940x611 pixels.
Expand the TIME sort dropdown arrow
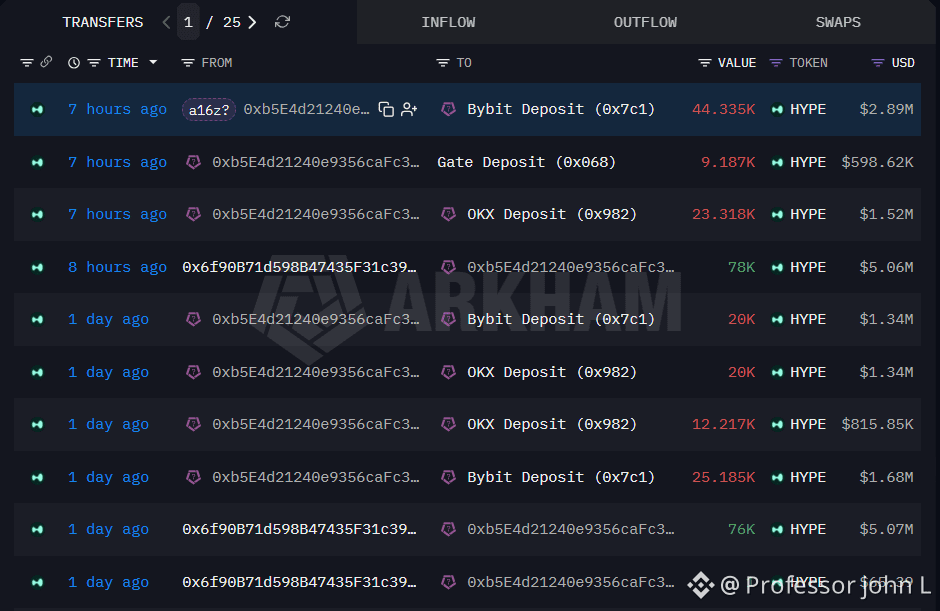coord(153,62)
